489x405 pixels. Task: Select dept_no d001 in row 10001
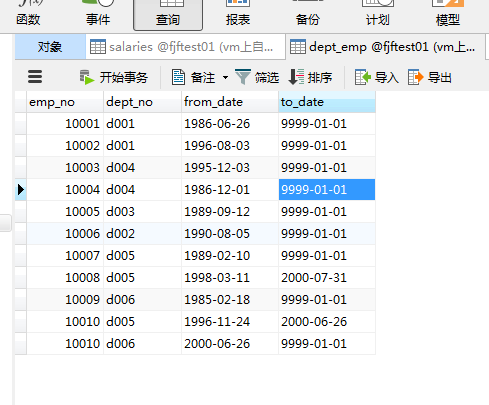[x=143, y=124]
